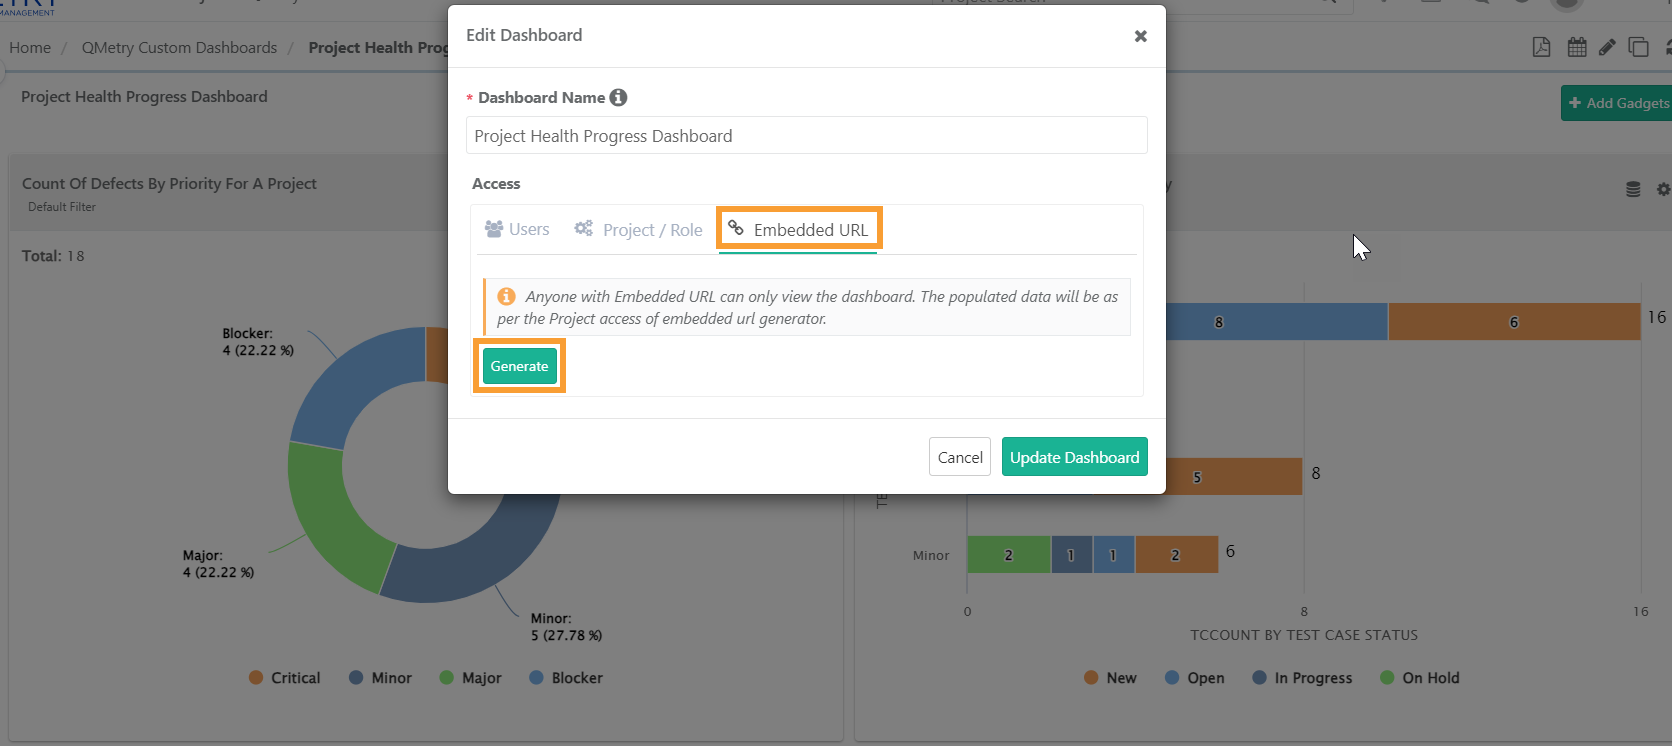The width and height of the screenshot is (1672, 746).
Task: Click the Cancel button
Action: pos(960,457)
